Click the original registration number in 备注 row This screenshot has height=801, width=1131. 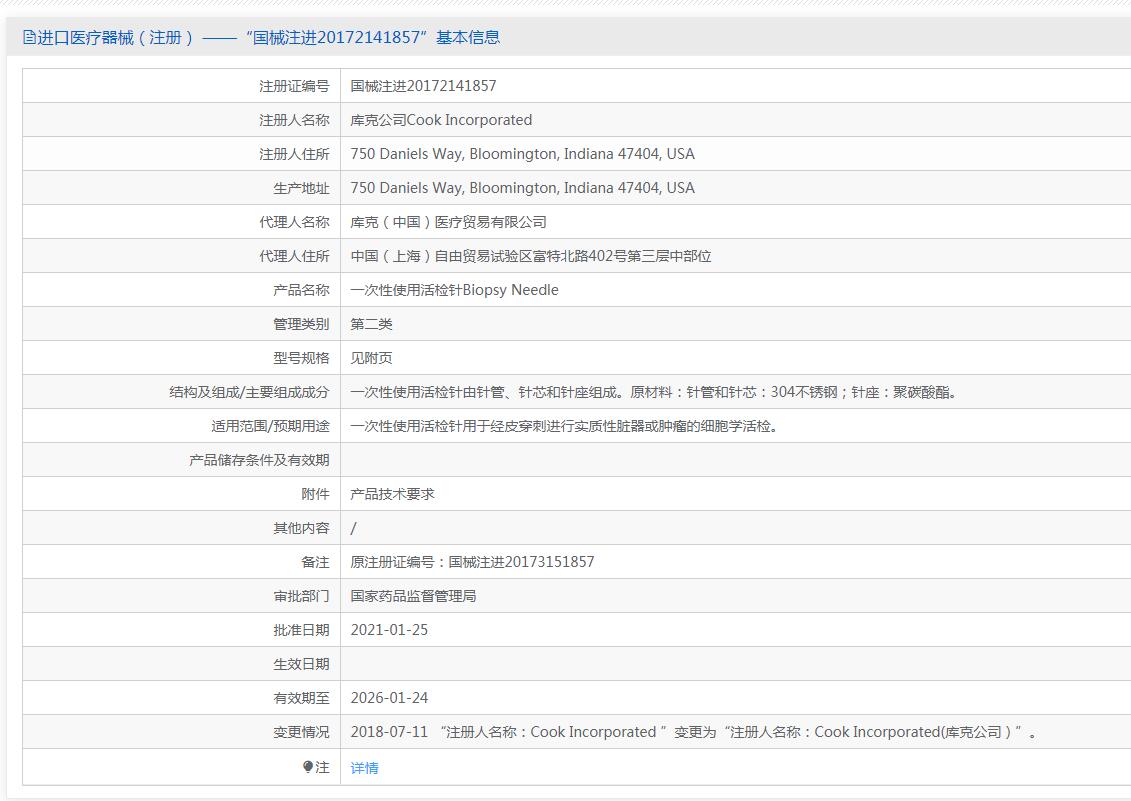coord(472,562)
